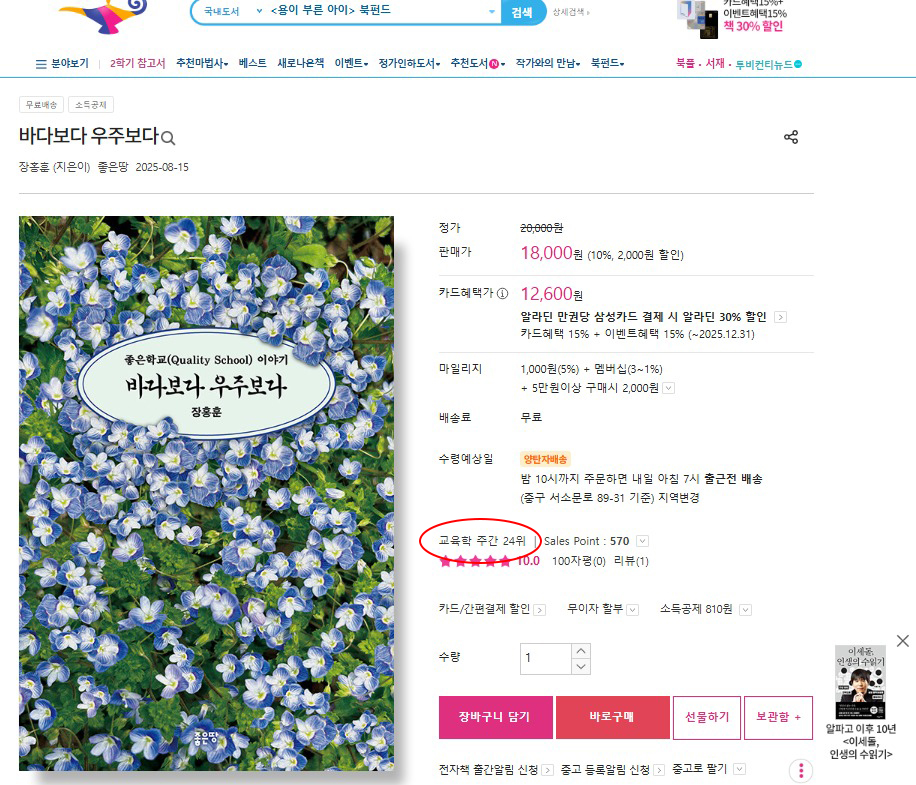Open the 베스트 menu item
The image size is (916, 785).
(252, 63)
